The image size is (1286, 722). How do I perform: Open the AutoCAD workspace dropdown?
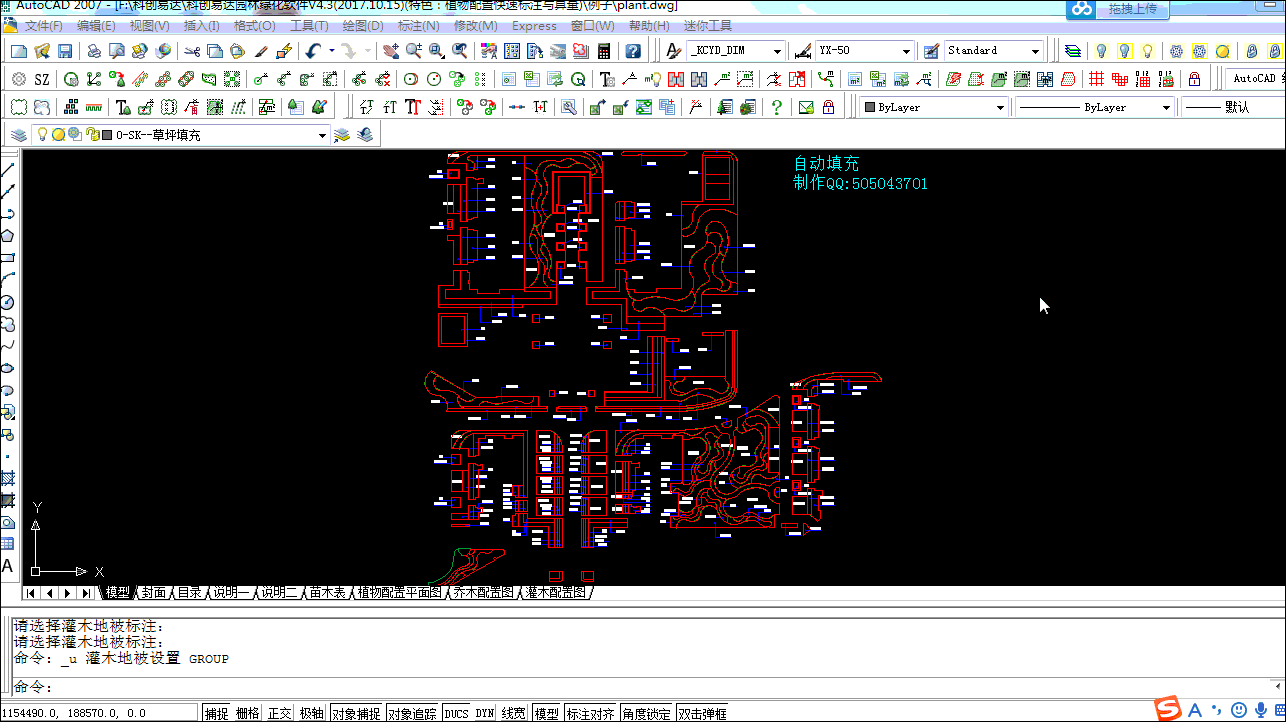point(1256,79)
